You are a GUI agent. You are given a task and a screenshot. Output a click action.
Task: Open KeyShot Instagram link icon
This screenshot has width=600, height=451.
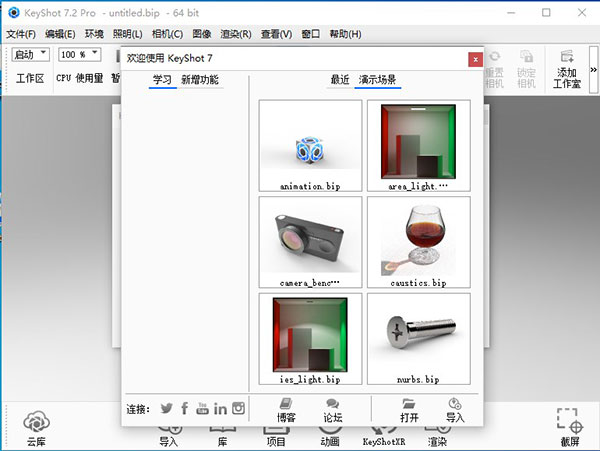click(238, 408)
